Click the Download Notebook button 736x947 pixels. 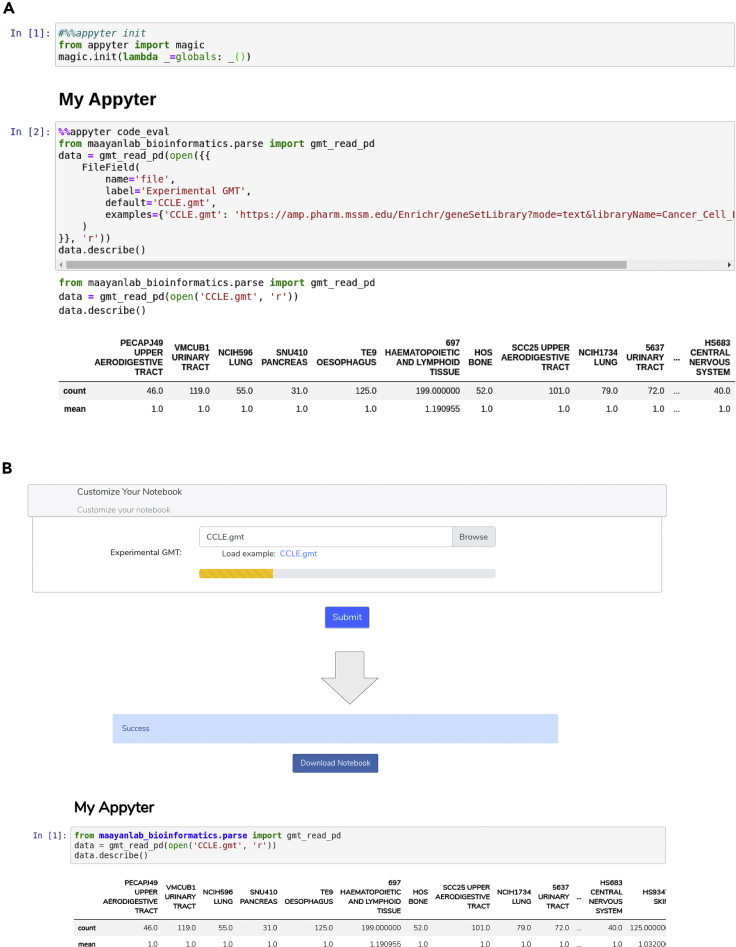tap(335, 763)
